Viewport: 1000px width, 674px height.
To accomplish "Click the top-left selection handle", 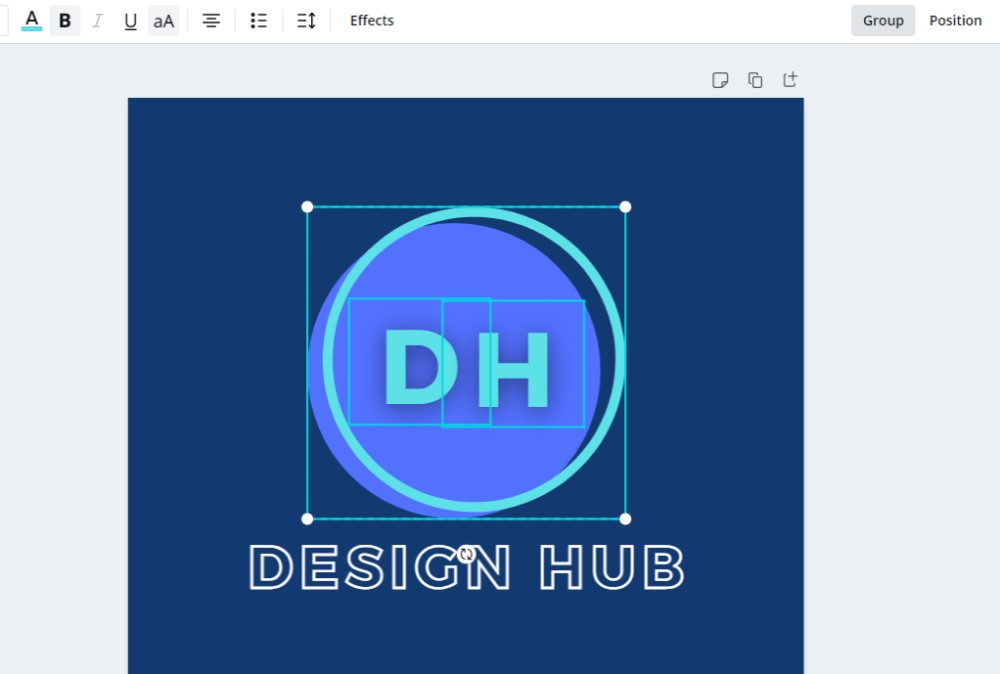I will point(307,207).
